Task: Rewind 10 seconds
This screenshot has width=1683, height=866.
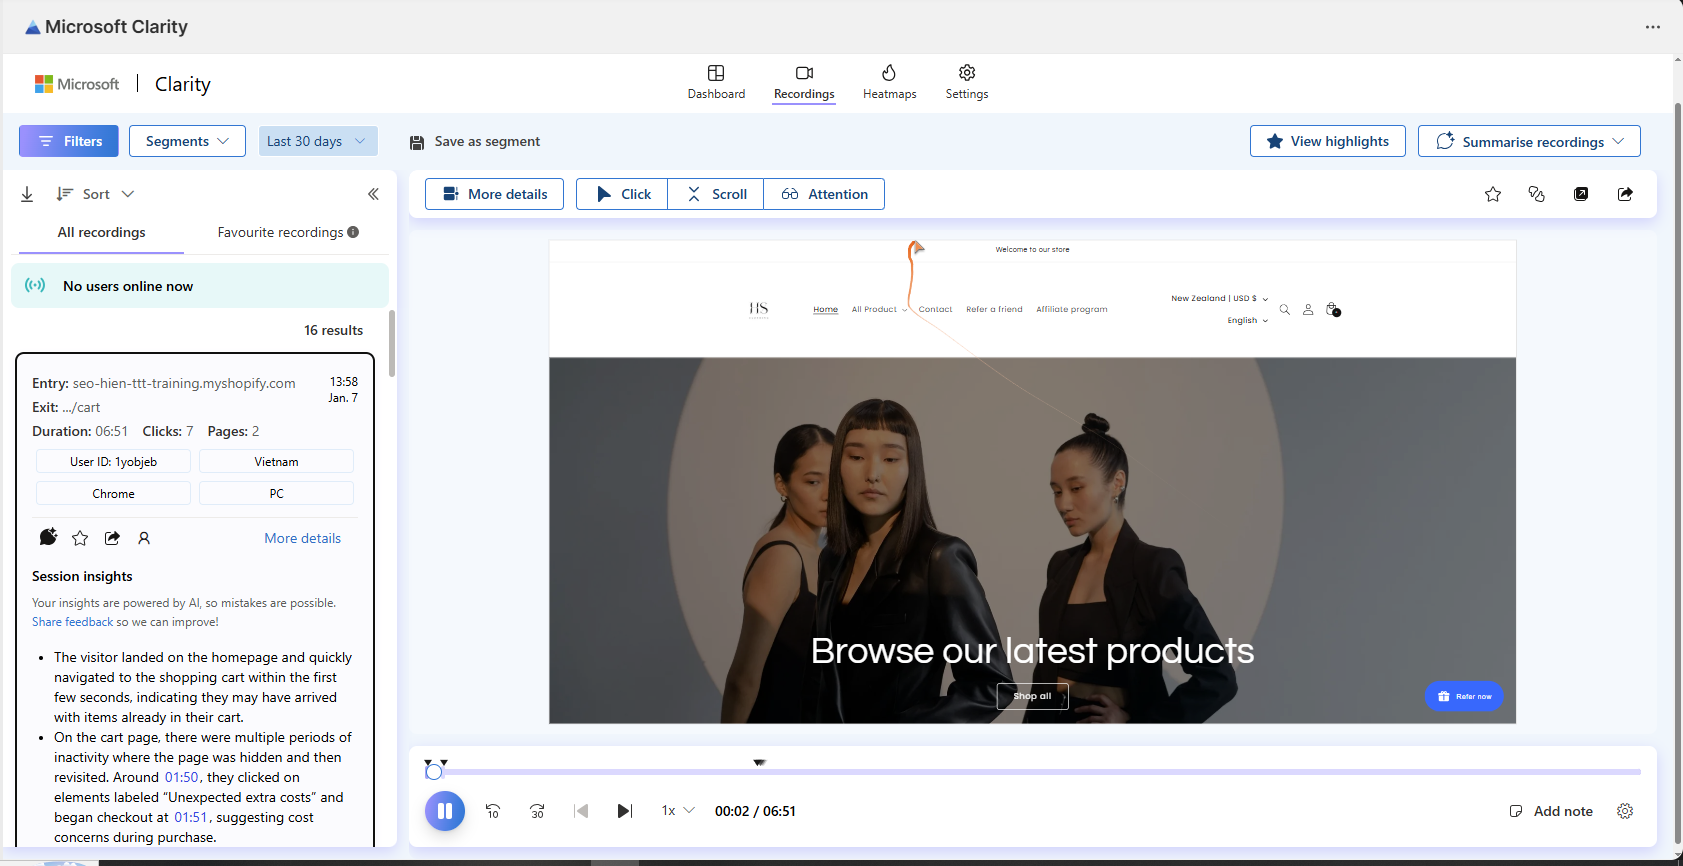Action: click(x=493, y=811)
